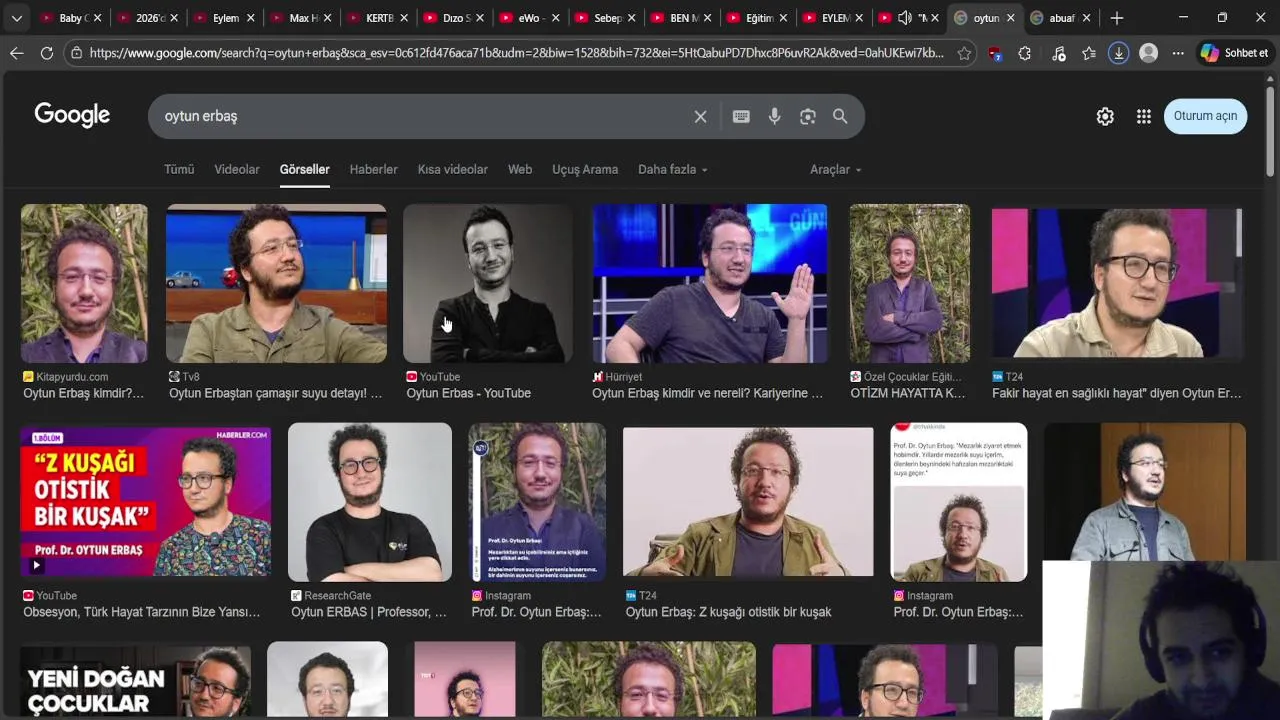The height and width of the screenshot is (720, 1280).
Task: Open the favorites list icon
Action: point(1089,53)
